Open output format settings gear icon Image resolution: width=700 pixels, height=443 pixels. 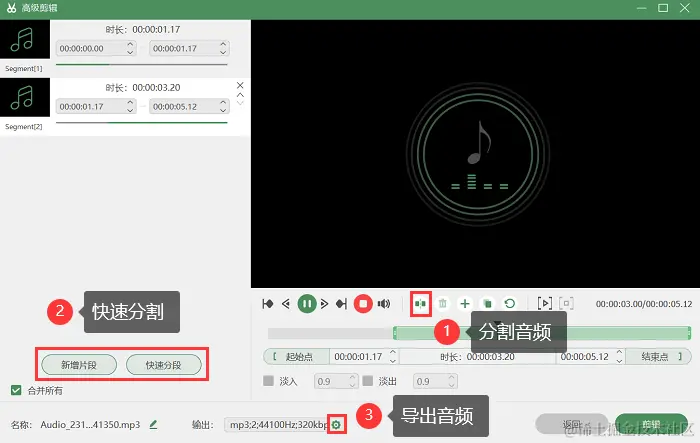(337, 424)
